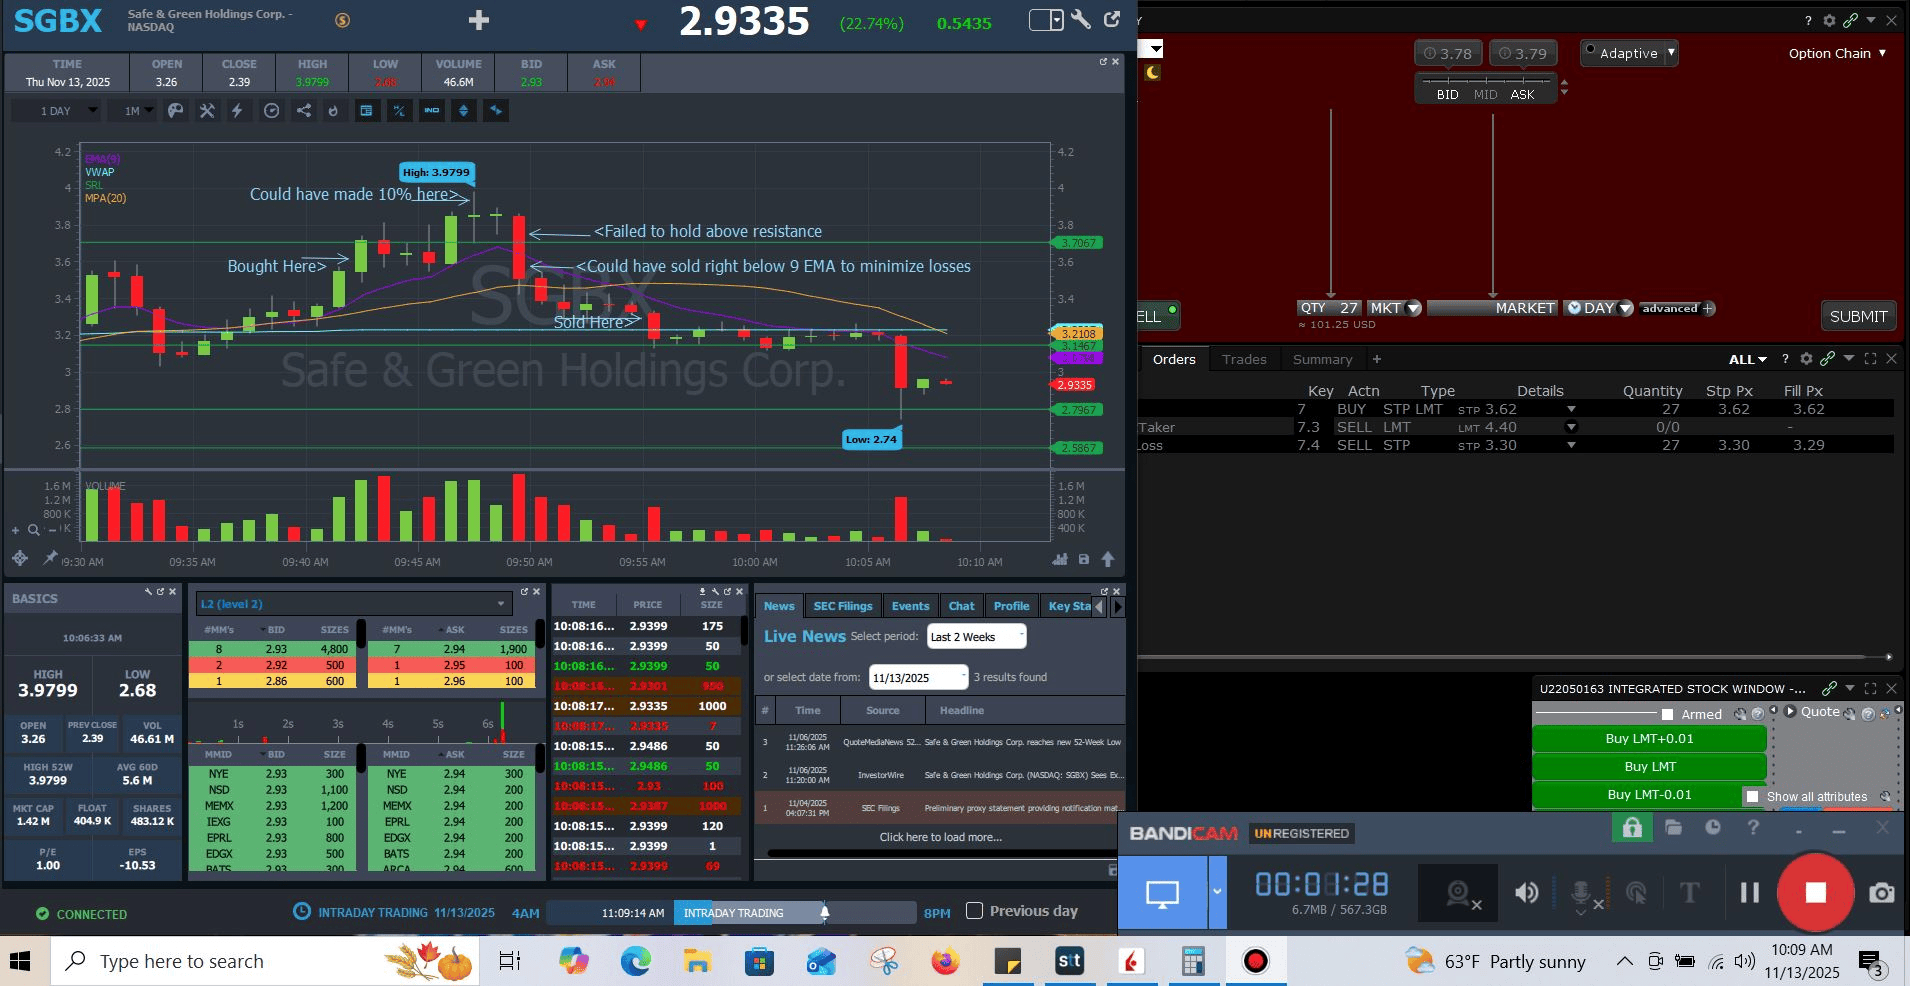Open widget settings wrench next to SGBX price

(x=1081, y=20)
